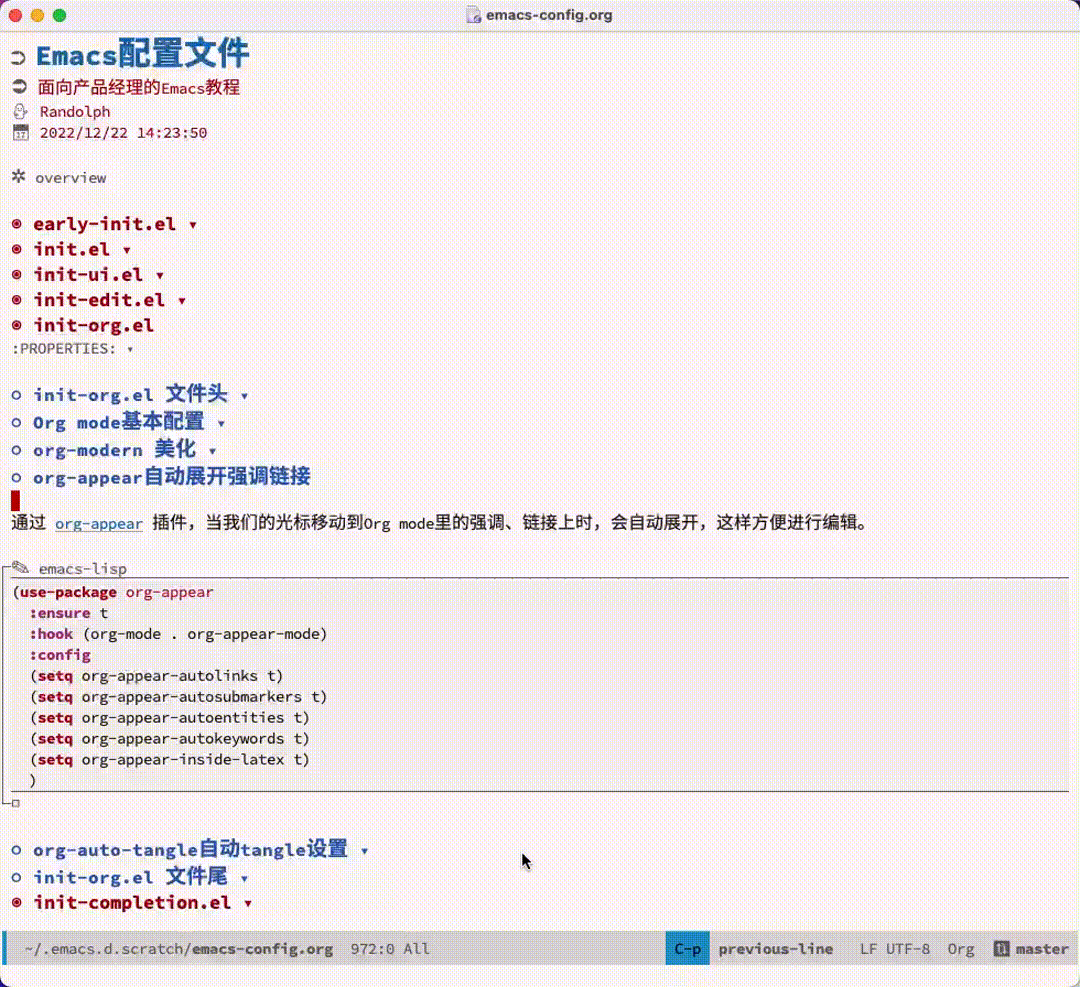Click the bullet icon of init-completion.el

pos(17,902)
